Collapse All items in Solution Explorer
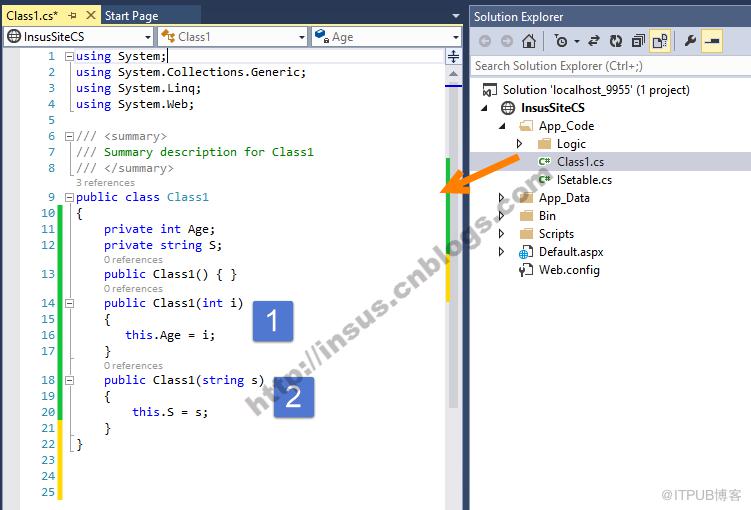 point(638,41)
